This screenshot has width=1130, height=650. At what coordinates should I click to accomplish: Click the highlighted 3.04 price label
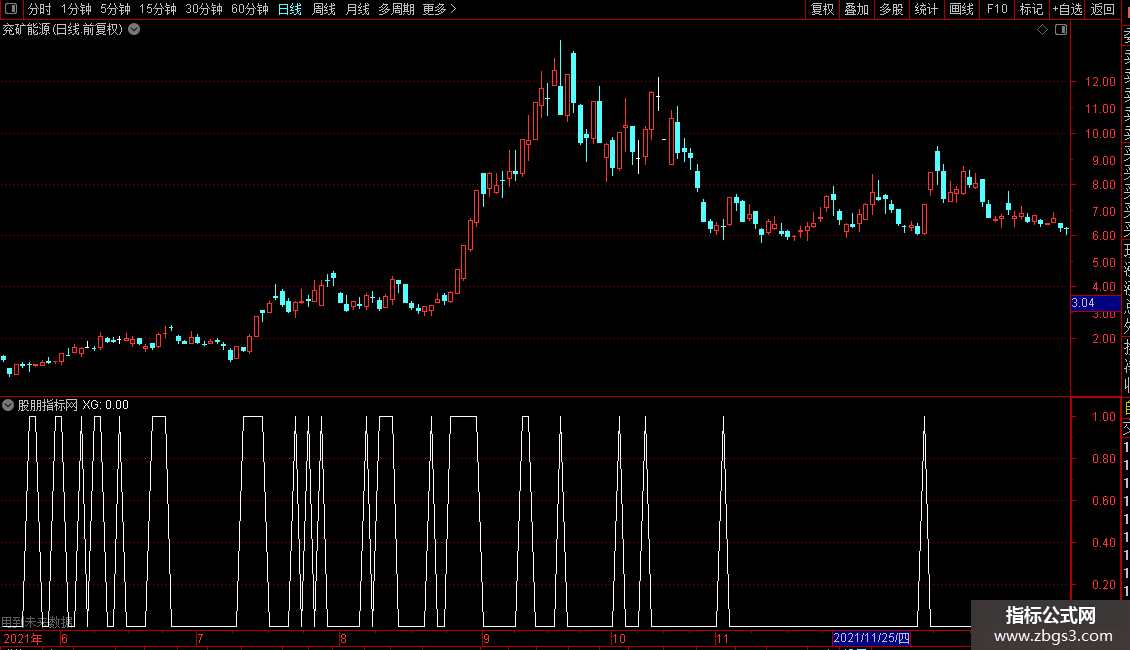click(1095, 303)
